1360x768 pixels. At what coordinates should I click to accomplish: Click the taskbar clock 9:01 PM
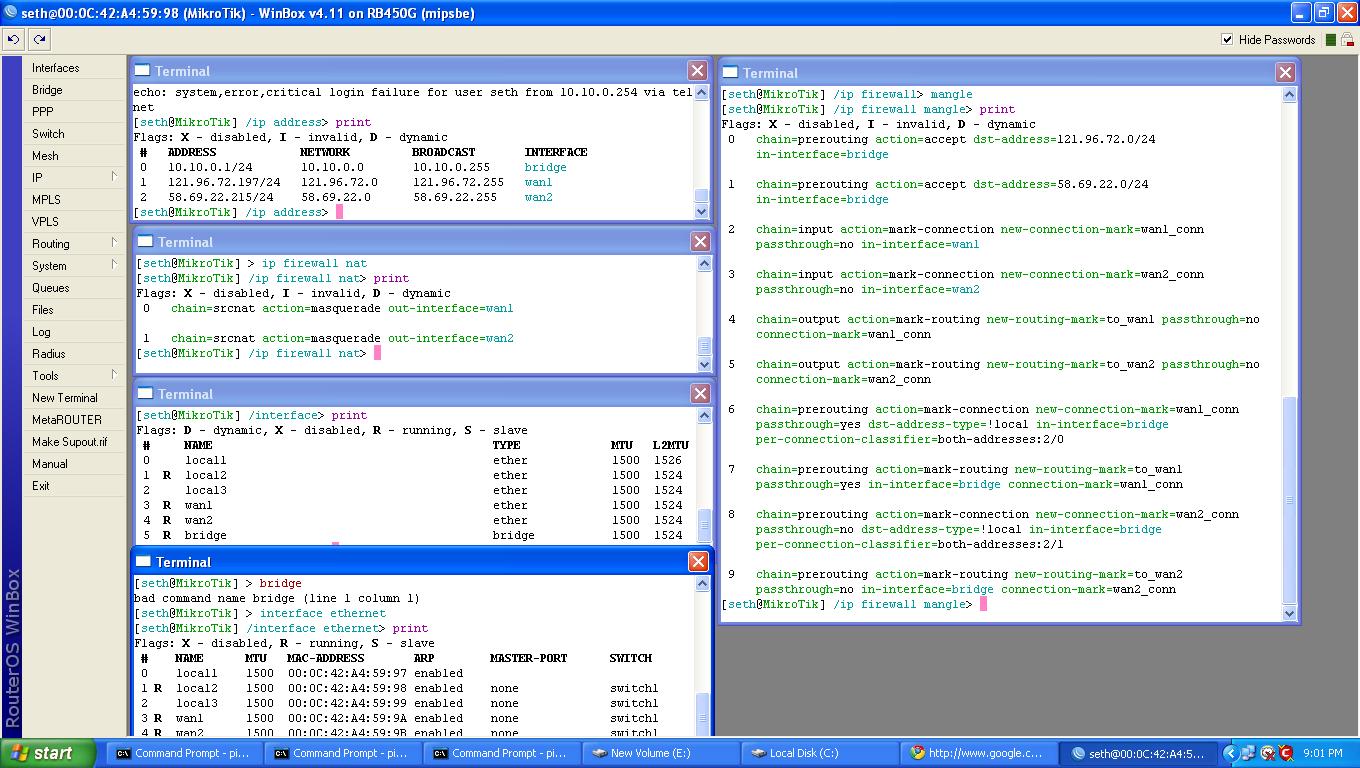tap(1323, 753)
